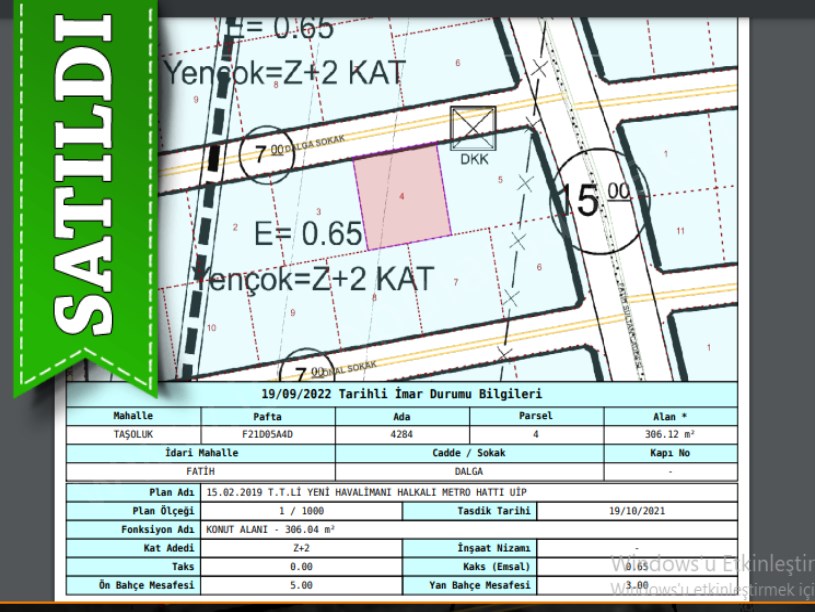The image size is (815, 612).
Task: Select the KONUT ALANI function cell
Action: pyautogui.click(x=271, y=529)
